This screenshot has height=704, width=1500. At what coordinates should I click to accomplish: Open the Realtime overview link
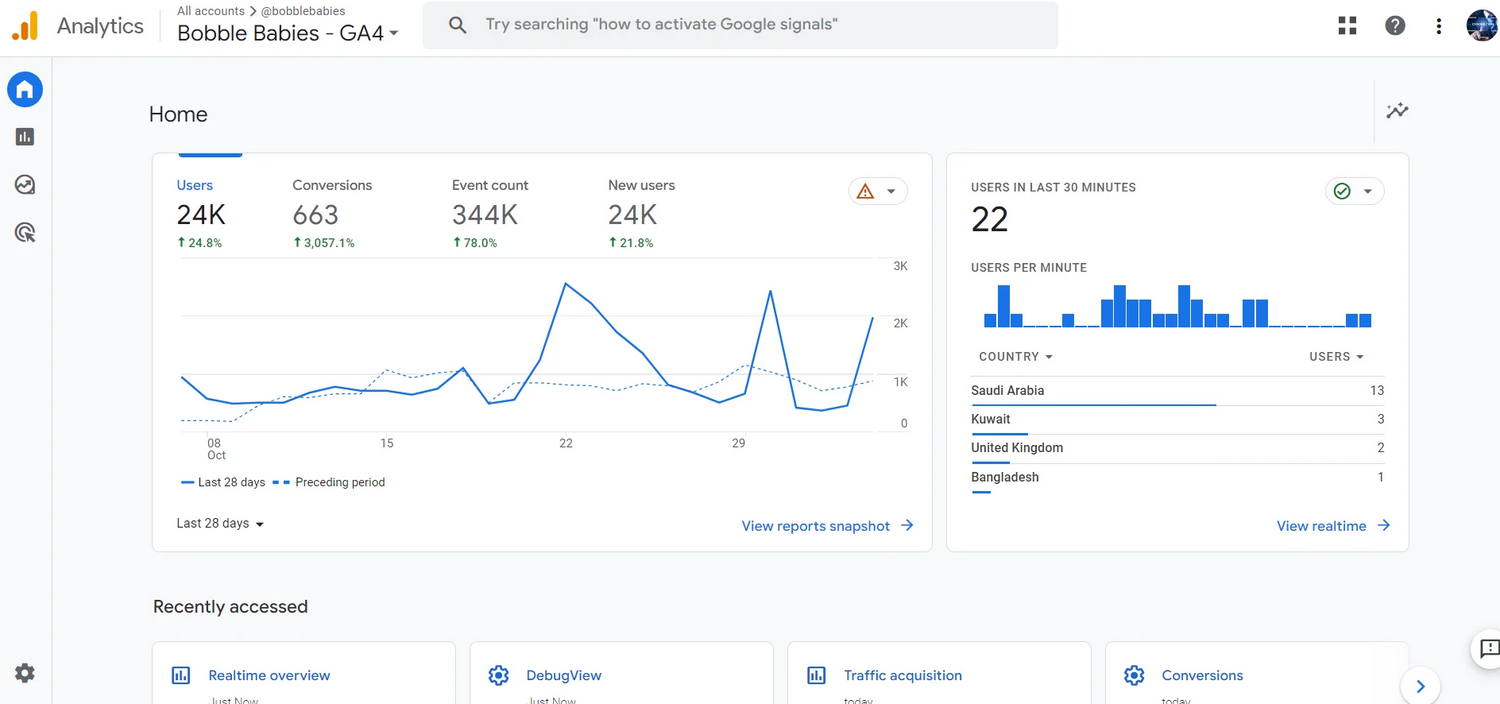[269, 676]
